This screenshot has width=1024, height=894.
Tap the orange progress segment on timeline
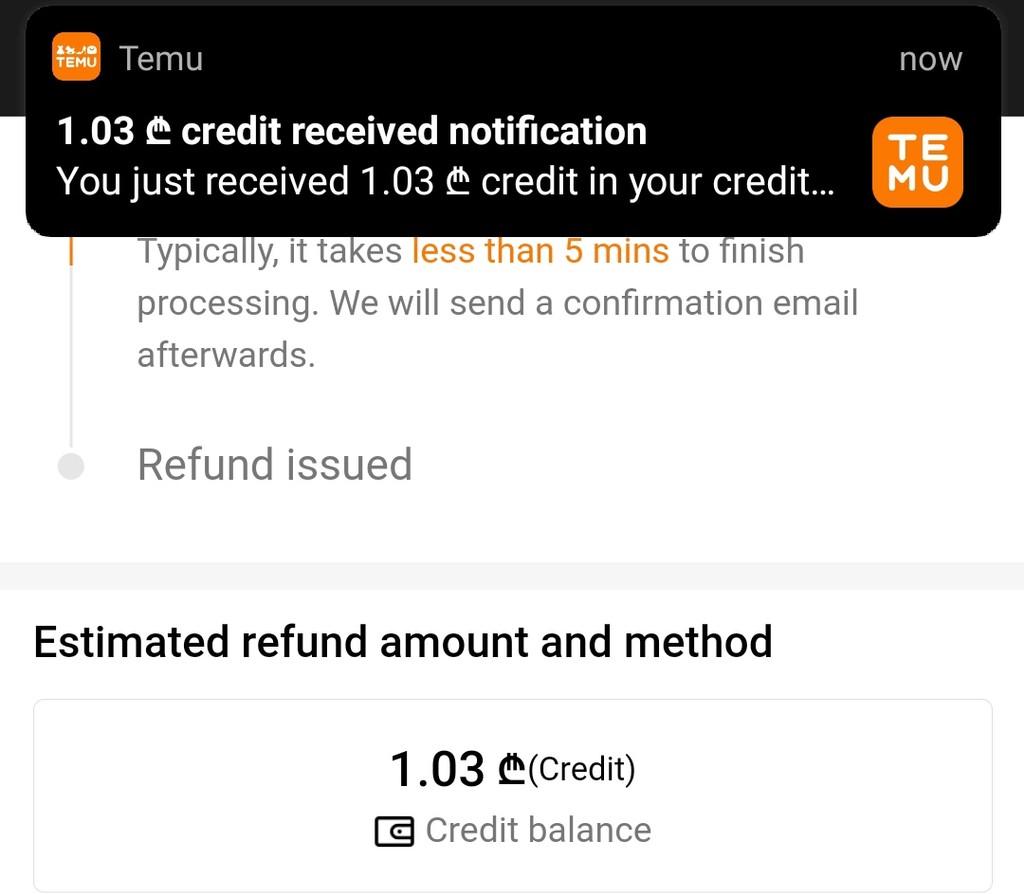point(70,250)
